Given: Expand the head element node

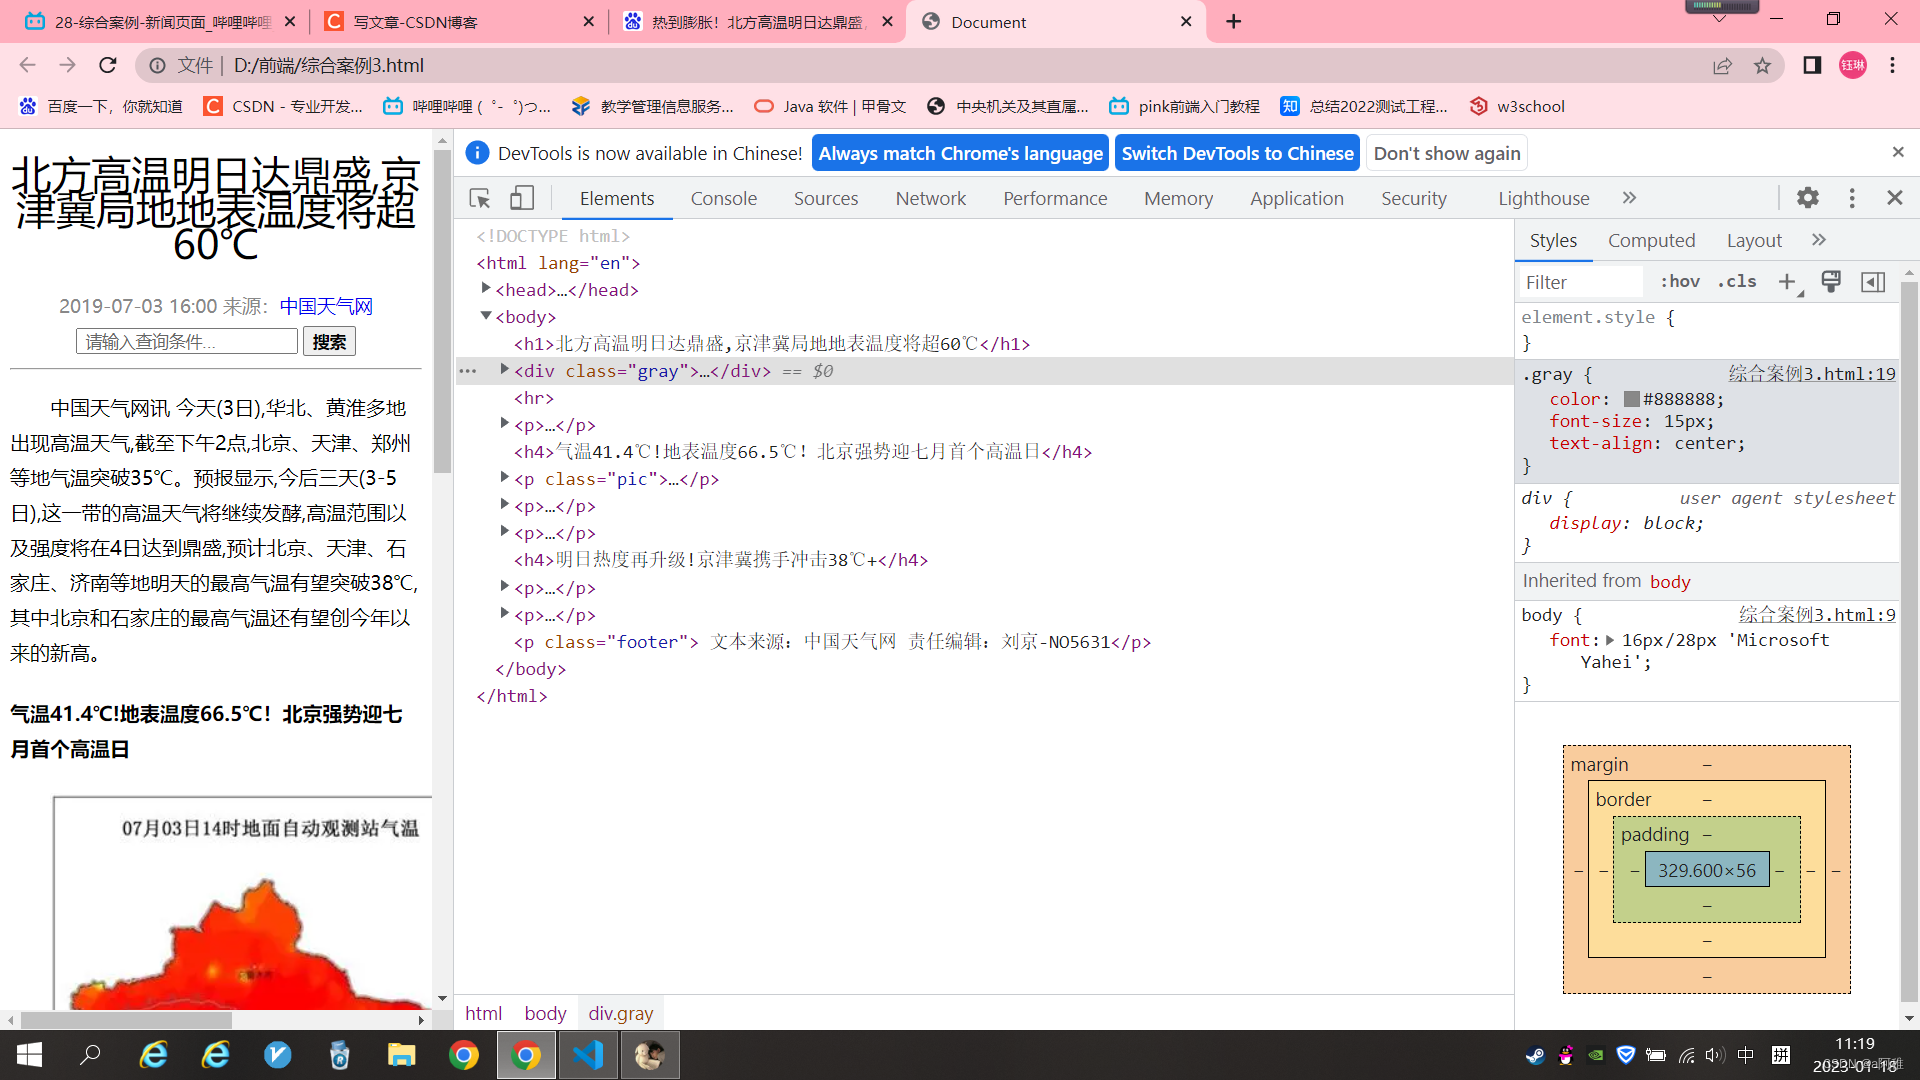Looking at the screenshot, I should coord(486,289).
